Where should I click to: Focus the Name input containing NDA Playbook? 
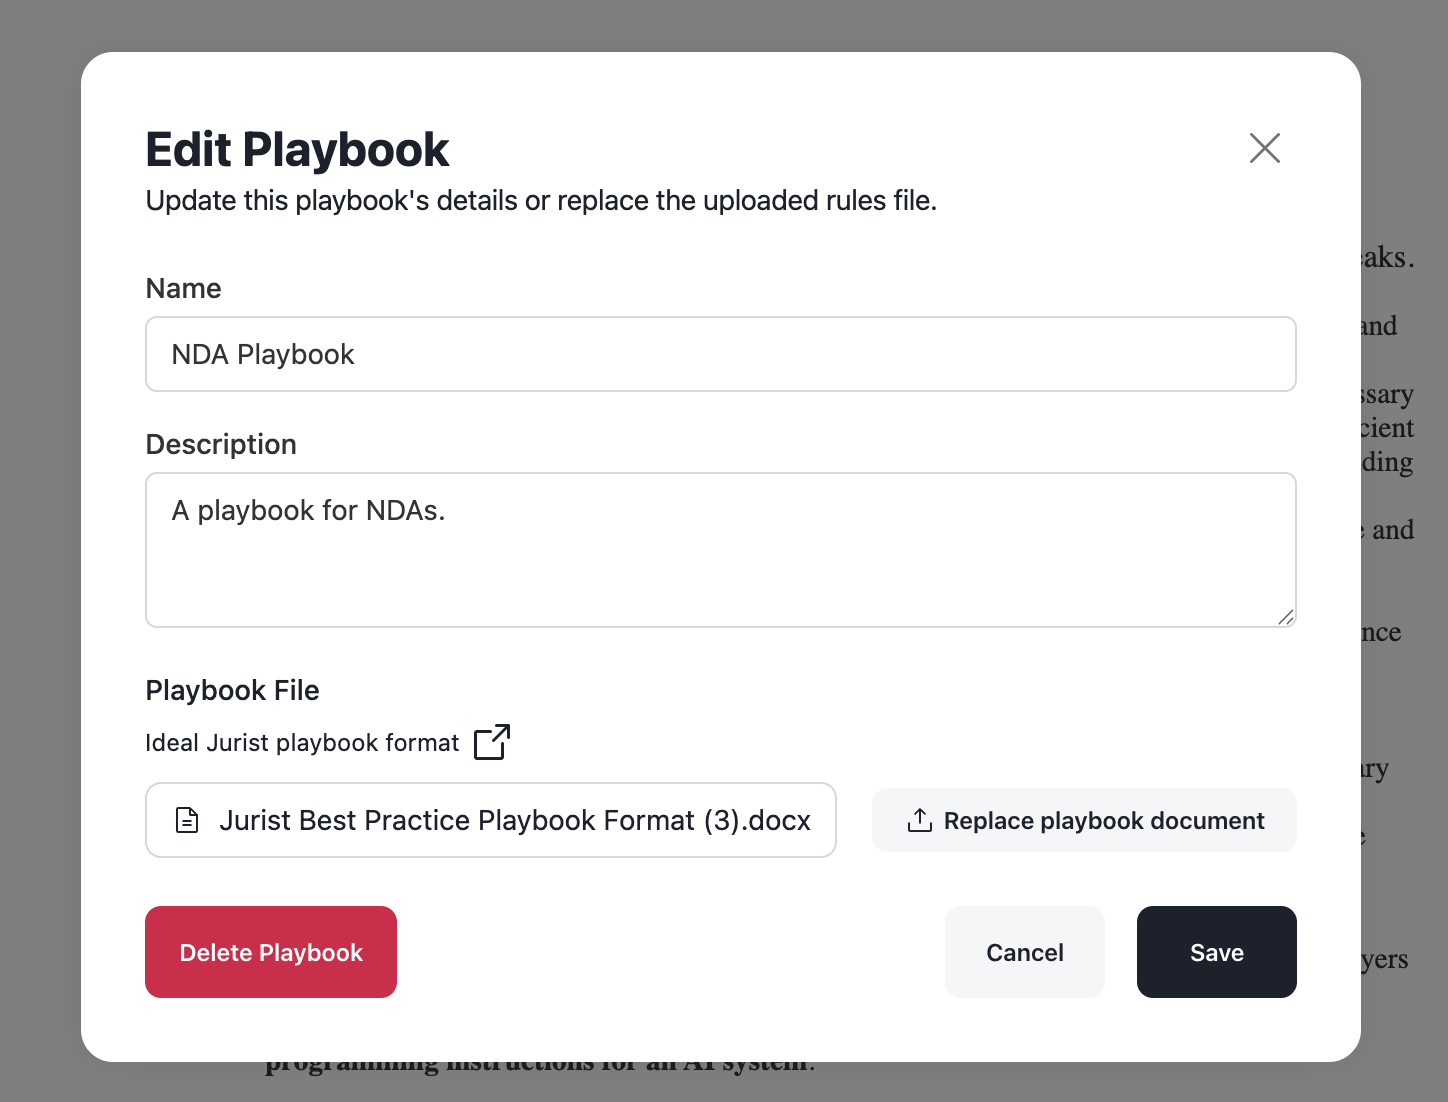[720, 354]
